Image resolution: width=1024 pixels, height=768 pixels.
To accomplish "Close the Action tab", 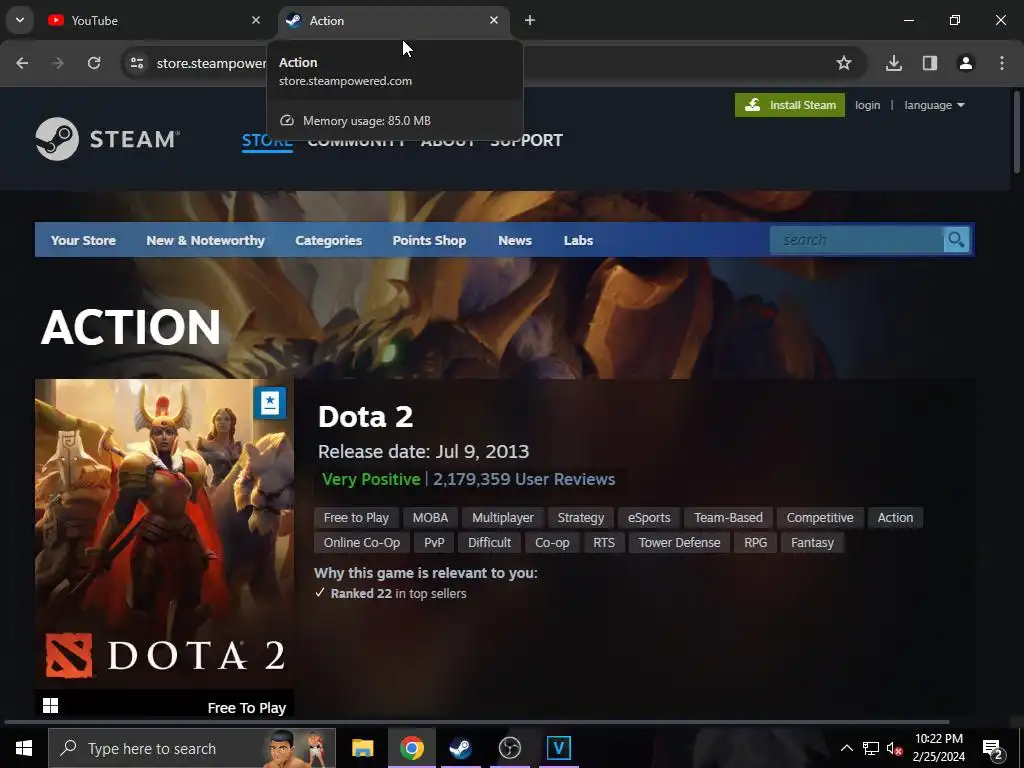I will [494, 20].
